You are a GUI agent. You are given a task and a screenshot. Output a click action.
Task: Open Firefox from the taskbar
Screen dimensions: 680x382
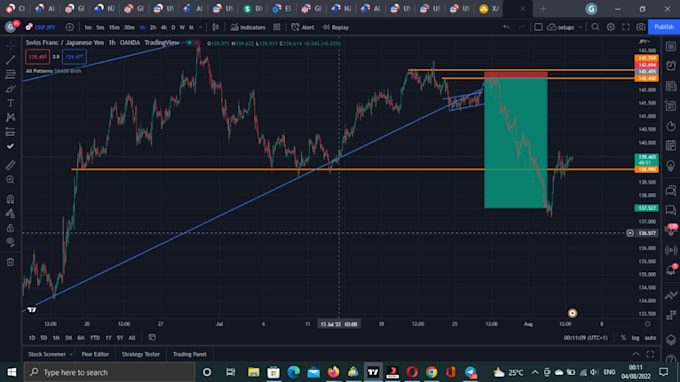pyautogui.click(x=333, y=372)
